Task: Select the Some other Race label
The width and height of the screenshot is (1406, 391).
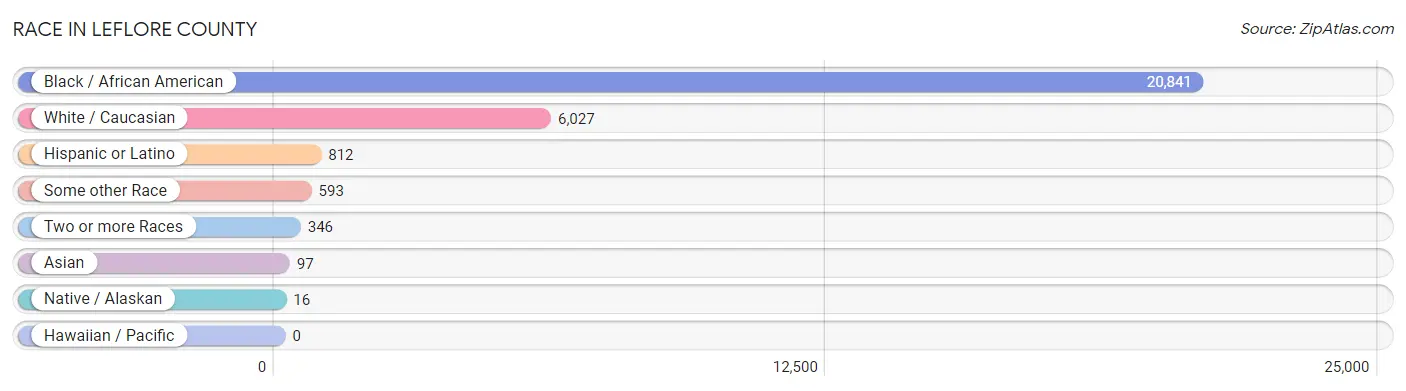Action: pos(105,190)
